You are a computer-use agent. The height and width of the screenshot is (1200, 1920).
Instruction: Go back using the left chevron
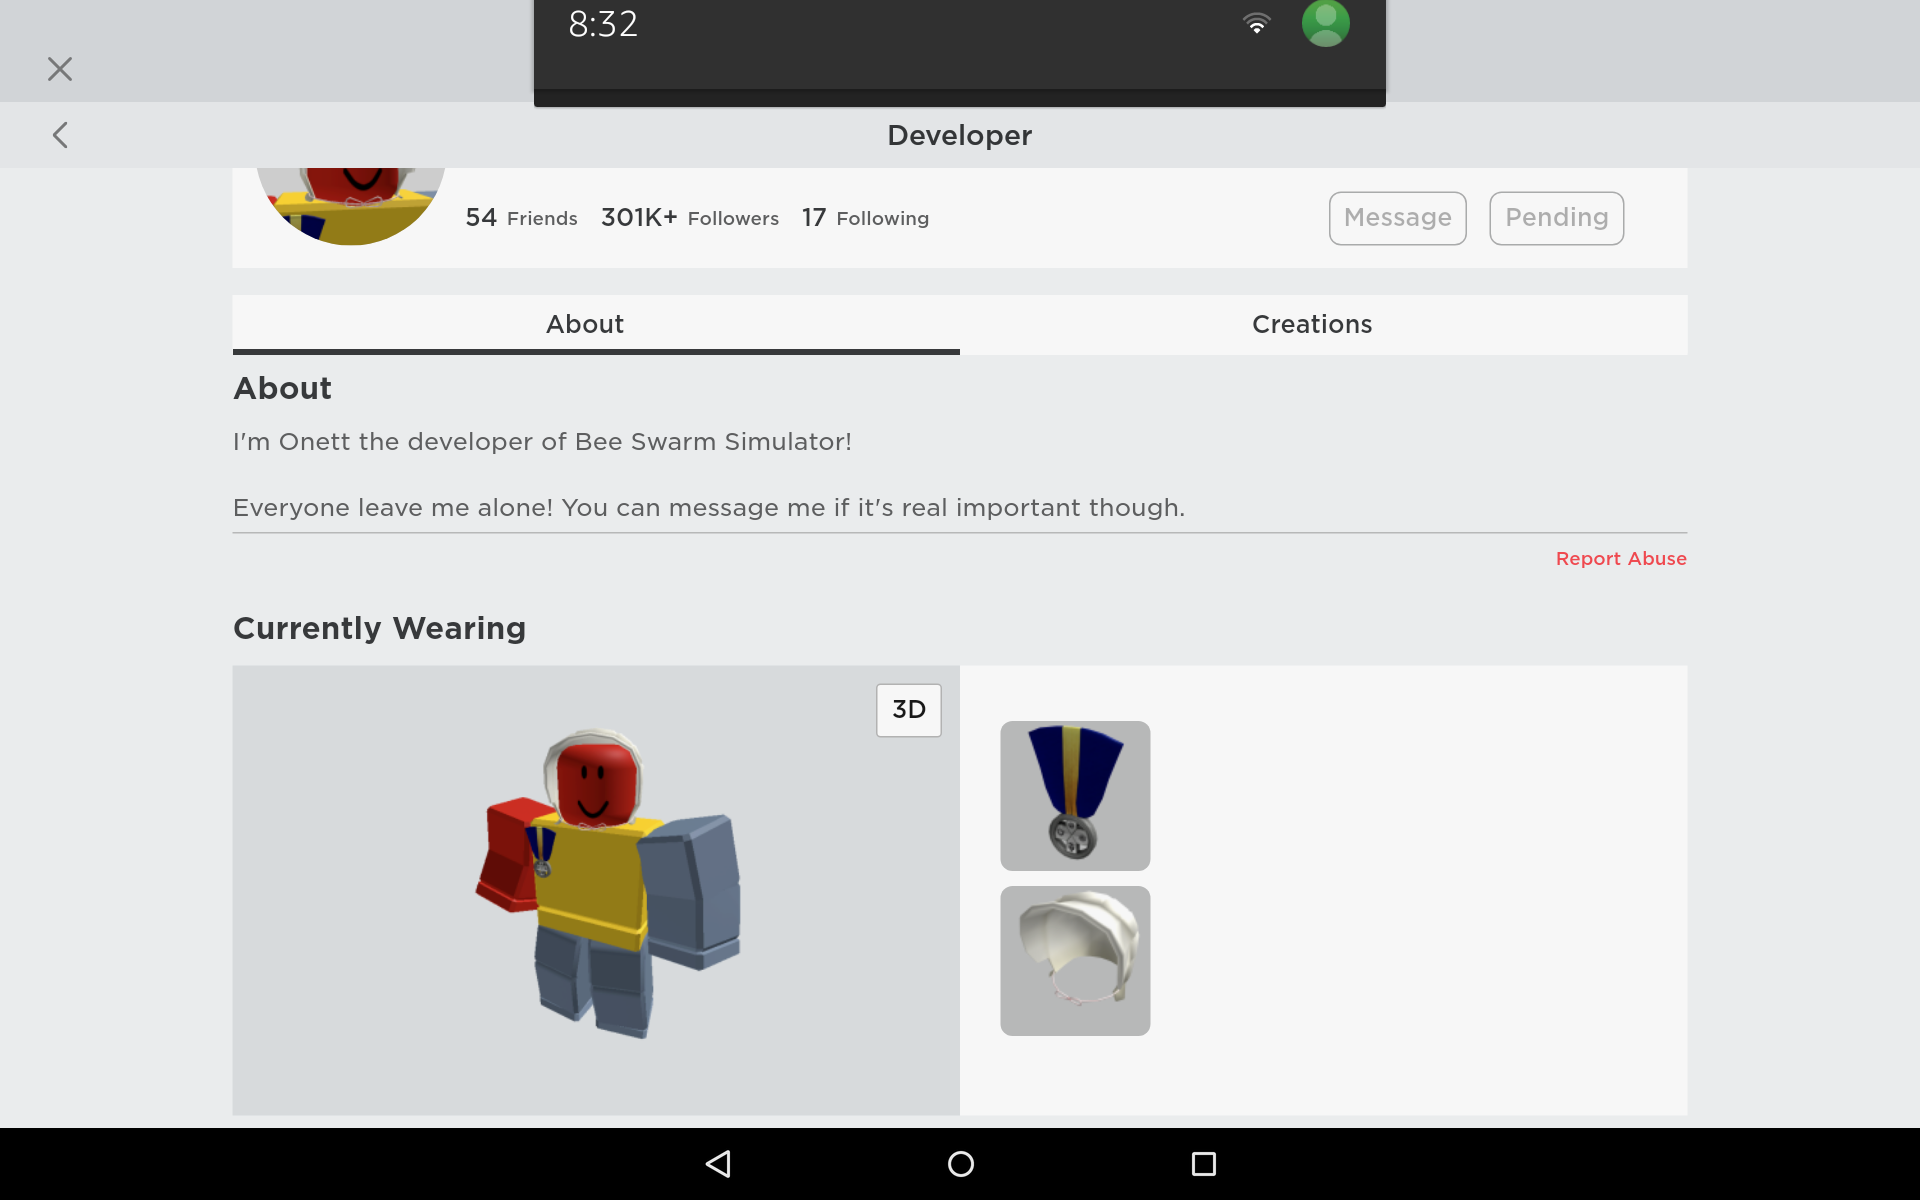[x=60, y=135]
